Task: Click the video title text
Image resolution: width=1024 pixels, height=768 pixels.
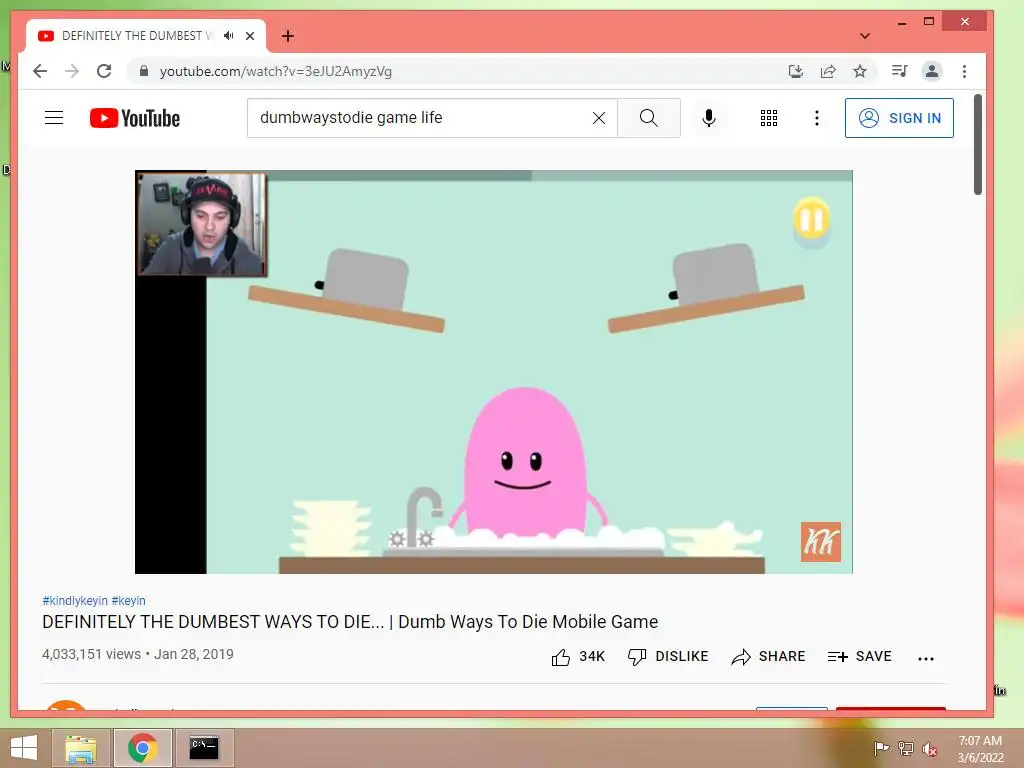Action: coord(350,622)
